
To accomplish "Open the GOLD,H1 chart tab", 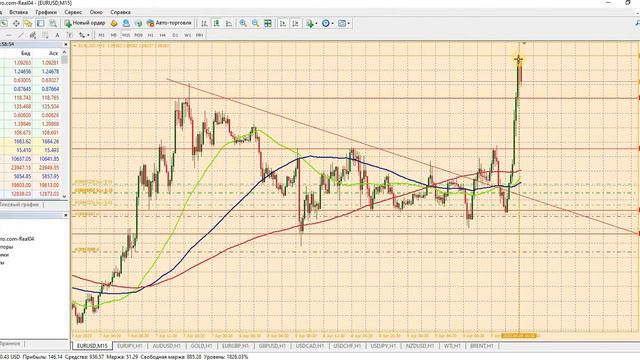I will pyautogui.click(x=201, y=346).
